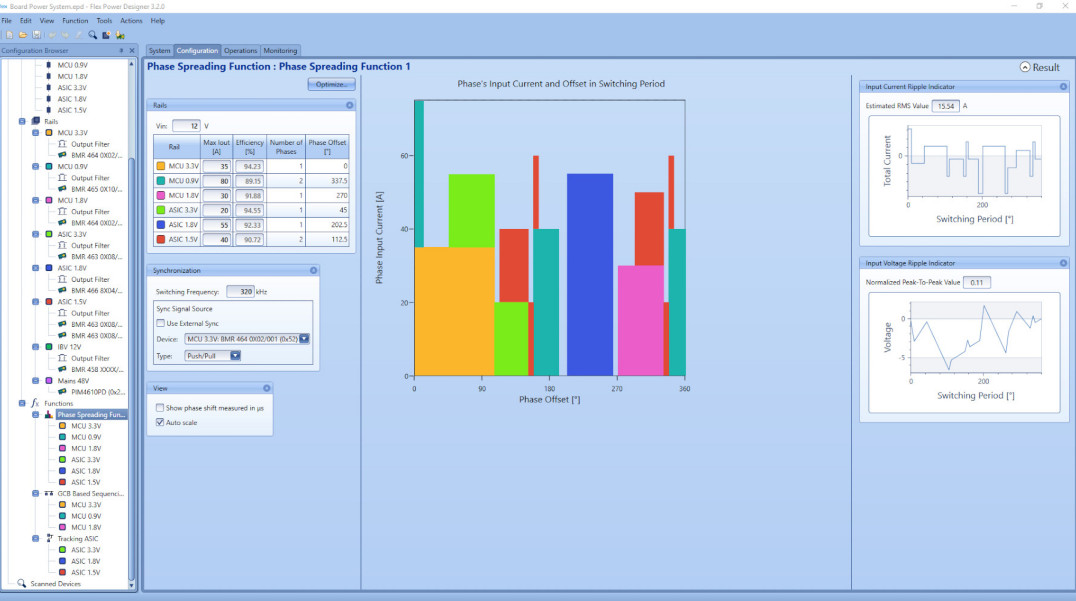1076x601 pixels.
Task: Click the magnifier search toolbar icon
Action: [92, 35]
